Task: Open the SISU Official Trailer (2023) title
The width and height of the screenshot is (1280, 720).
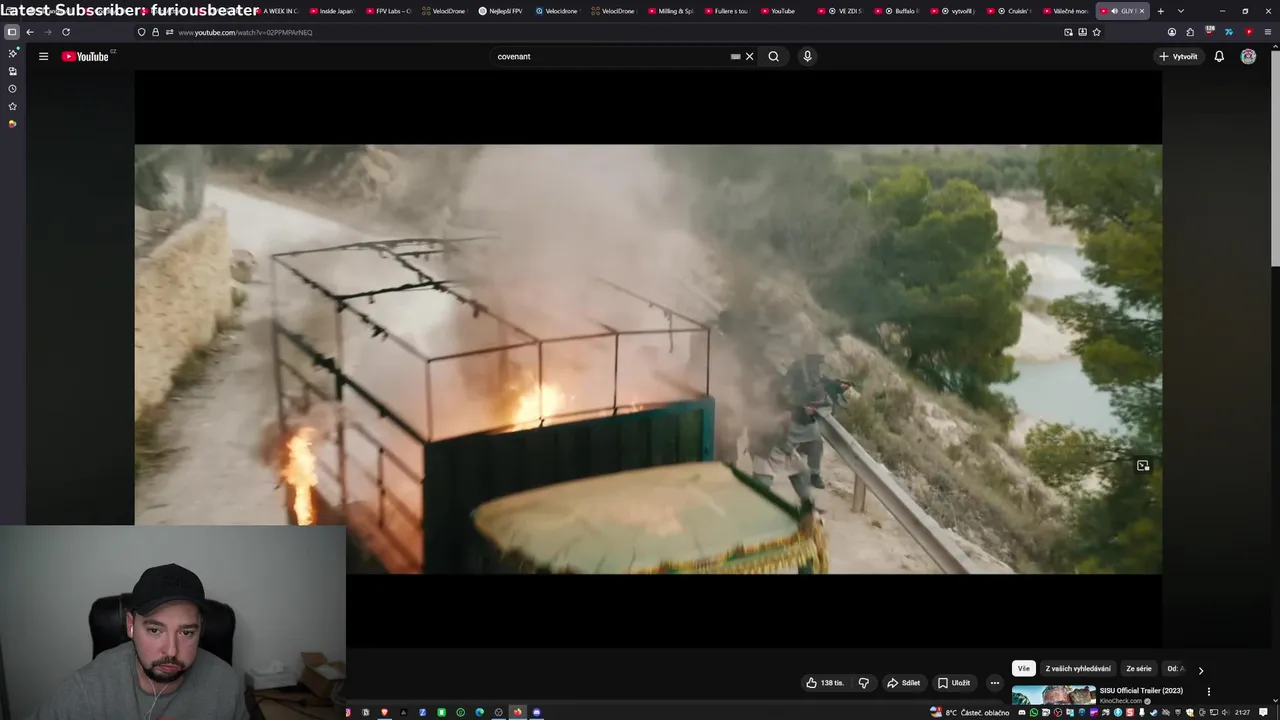Action: [x=1141, y=690]
